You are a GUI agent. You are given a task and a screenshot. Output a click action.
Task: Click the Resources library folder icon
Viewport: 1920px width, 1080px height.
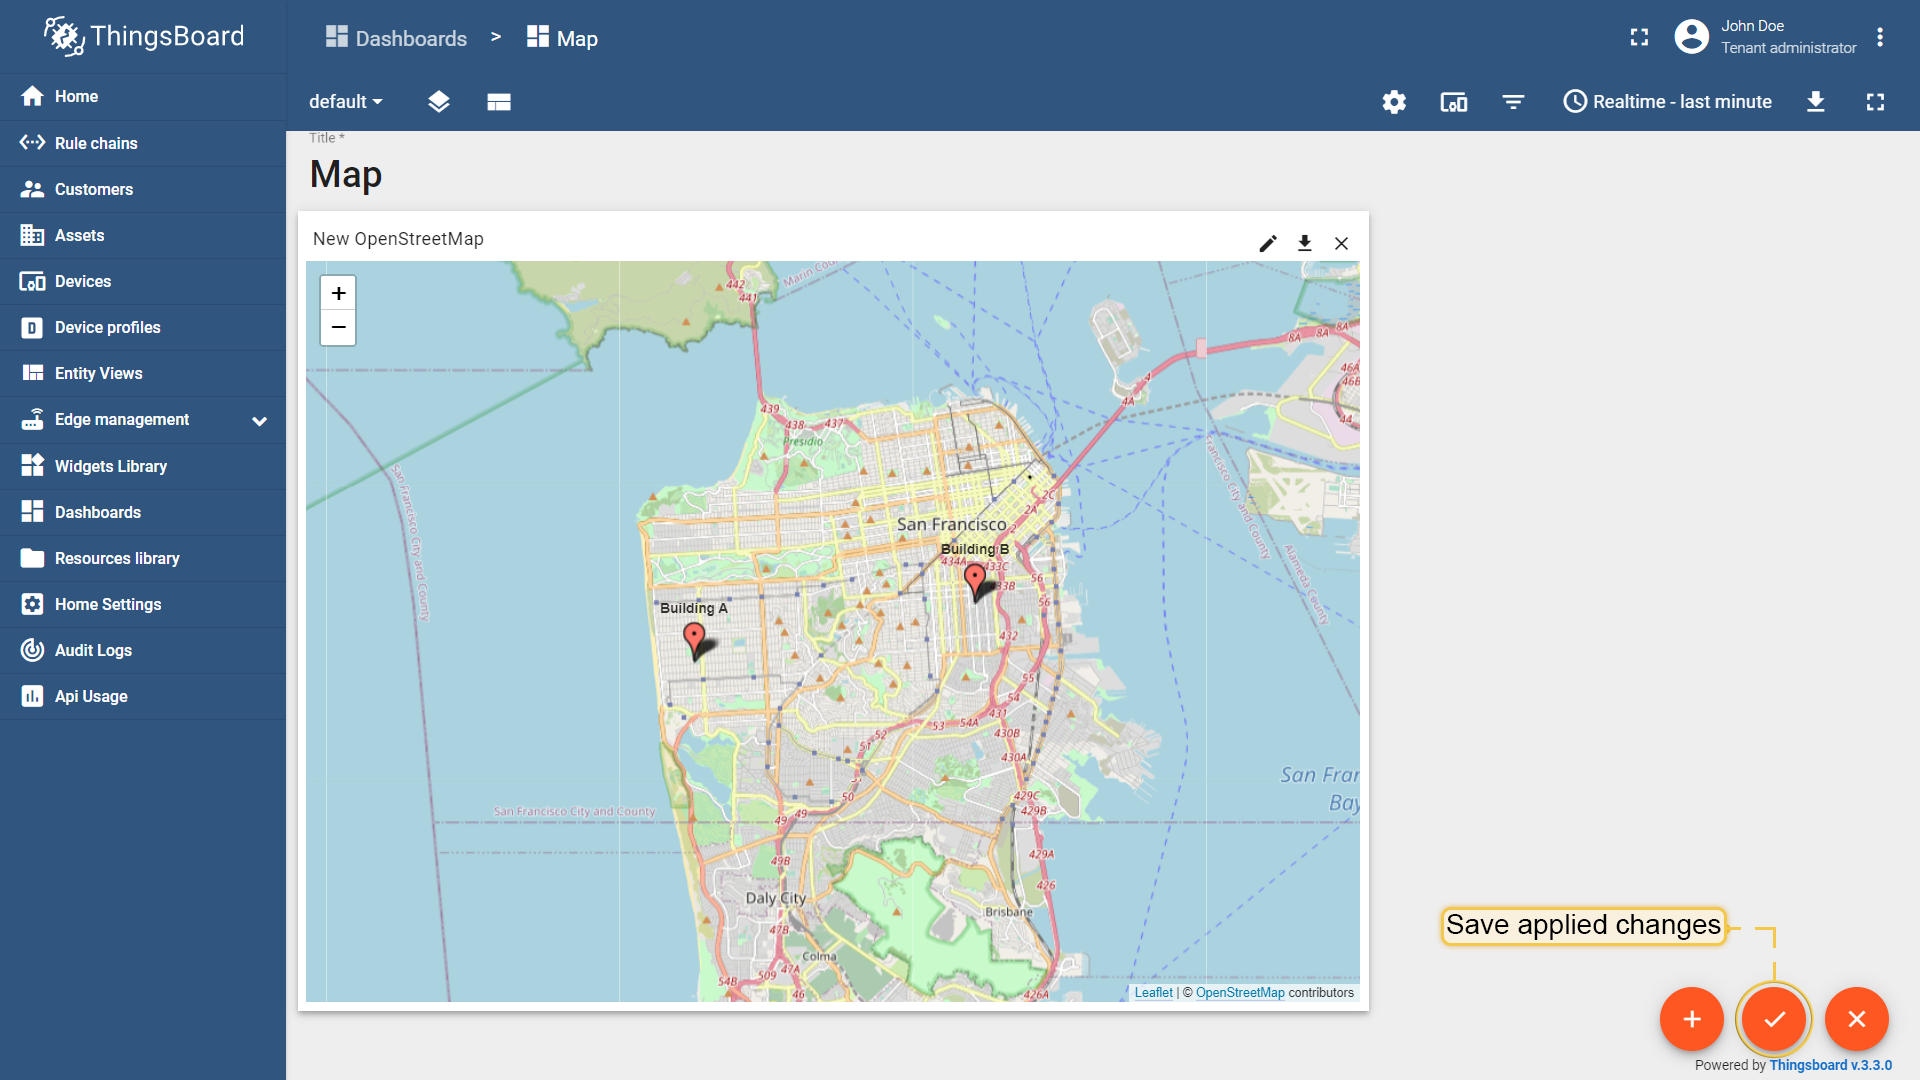pyautogui.click(x=32, y=558)
